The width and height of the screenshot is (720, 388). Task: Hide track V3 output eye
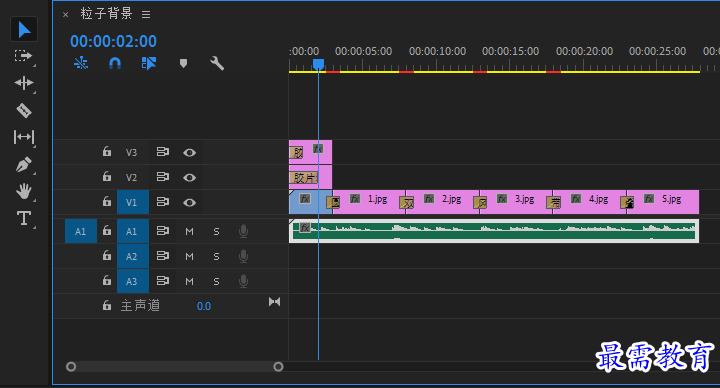click(x=189, y=152)
